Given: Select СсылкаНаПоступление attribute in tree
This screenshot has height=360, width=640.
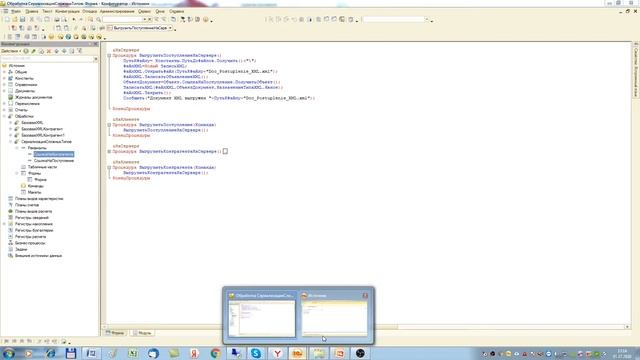Looking at the screenshot, I should click(x=54, y=160).
